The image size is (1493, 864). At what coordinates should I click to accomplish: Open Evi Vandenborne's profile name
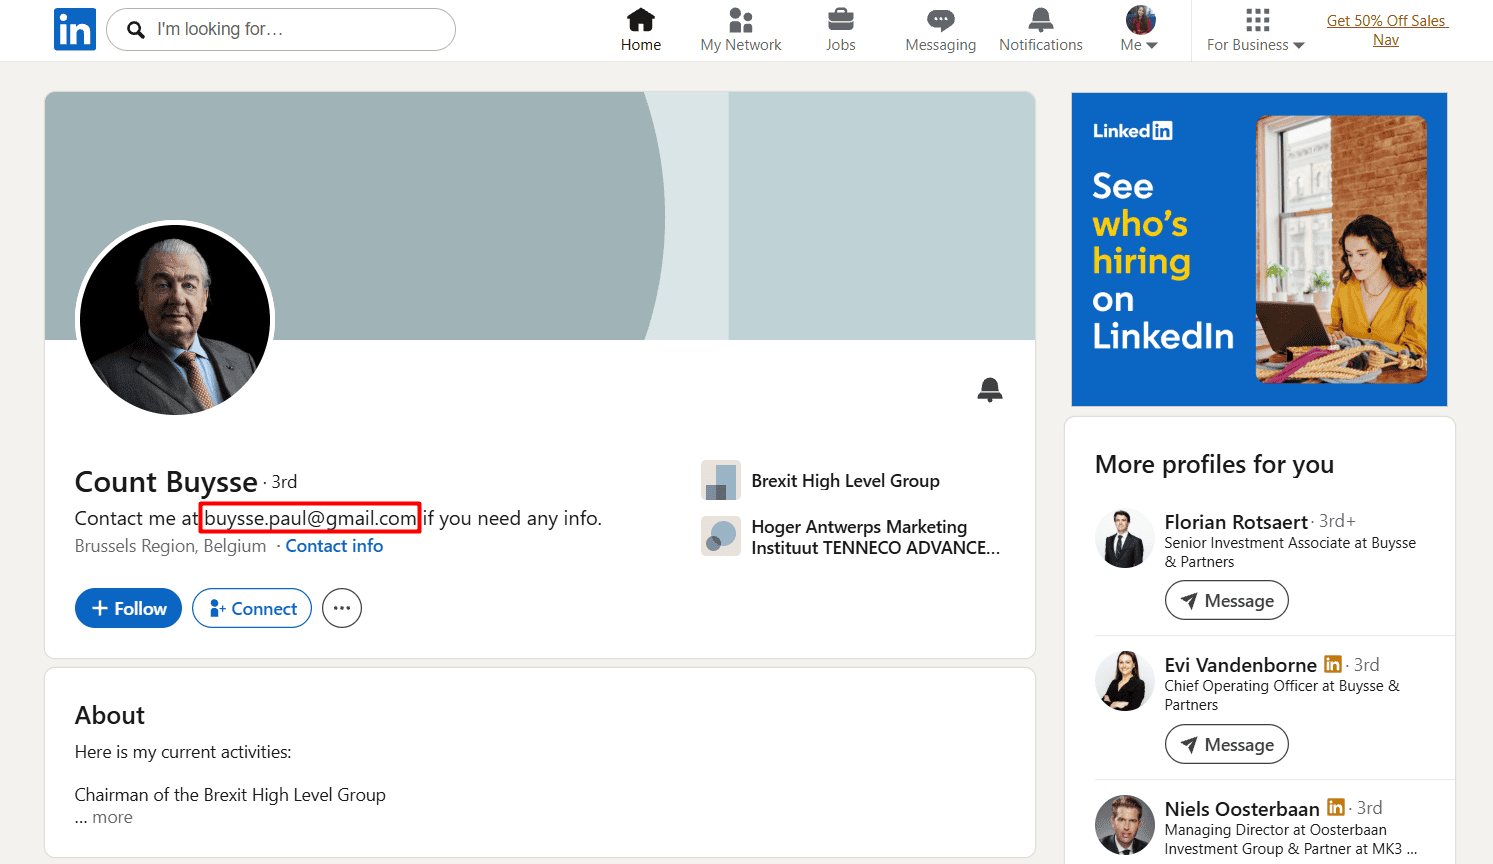coord(1241,665)
